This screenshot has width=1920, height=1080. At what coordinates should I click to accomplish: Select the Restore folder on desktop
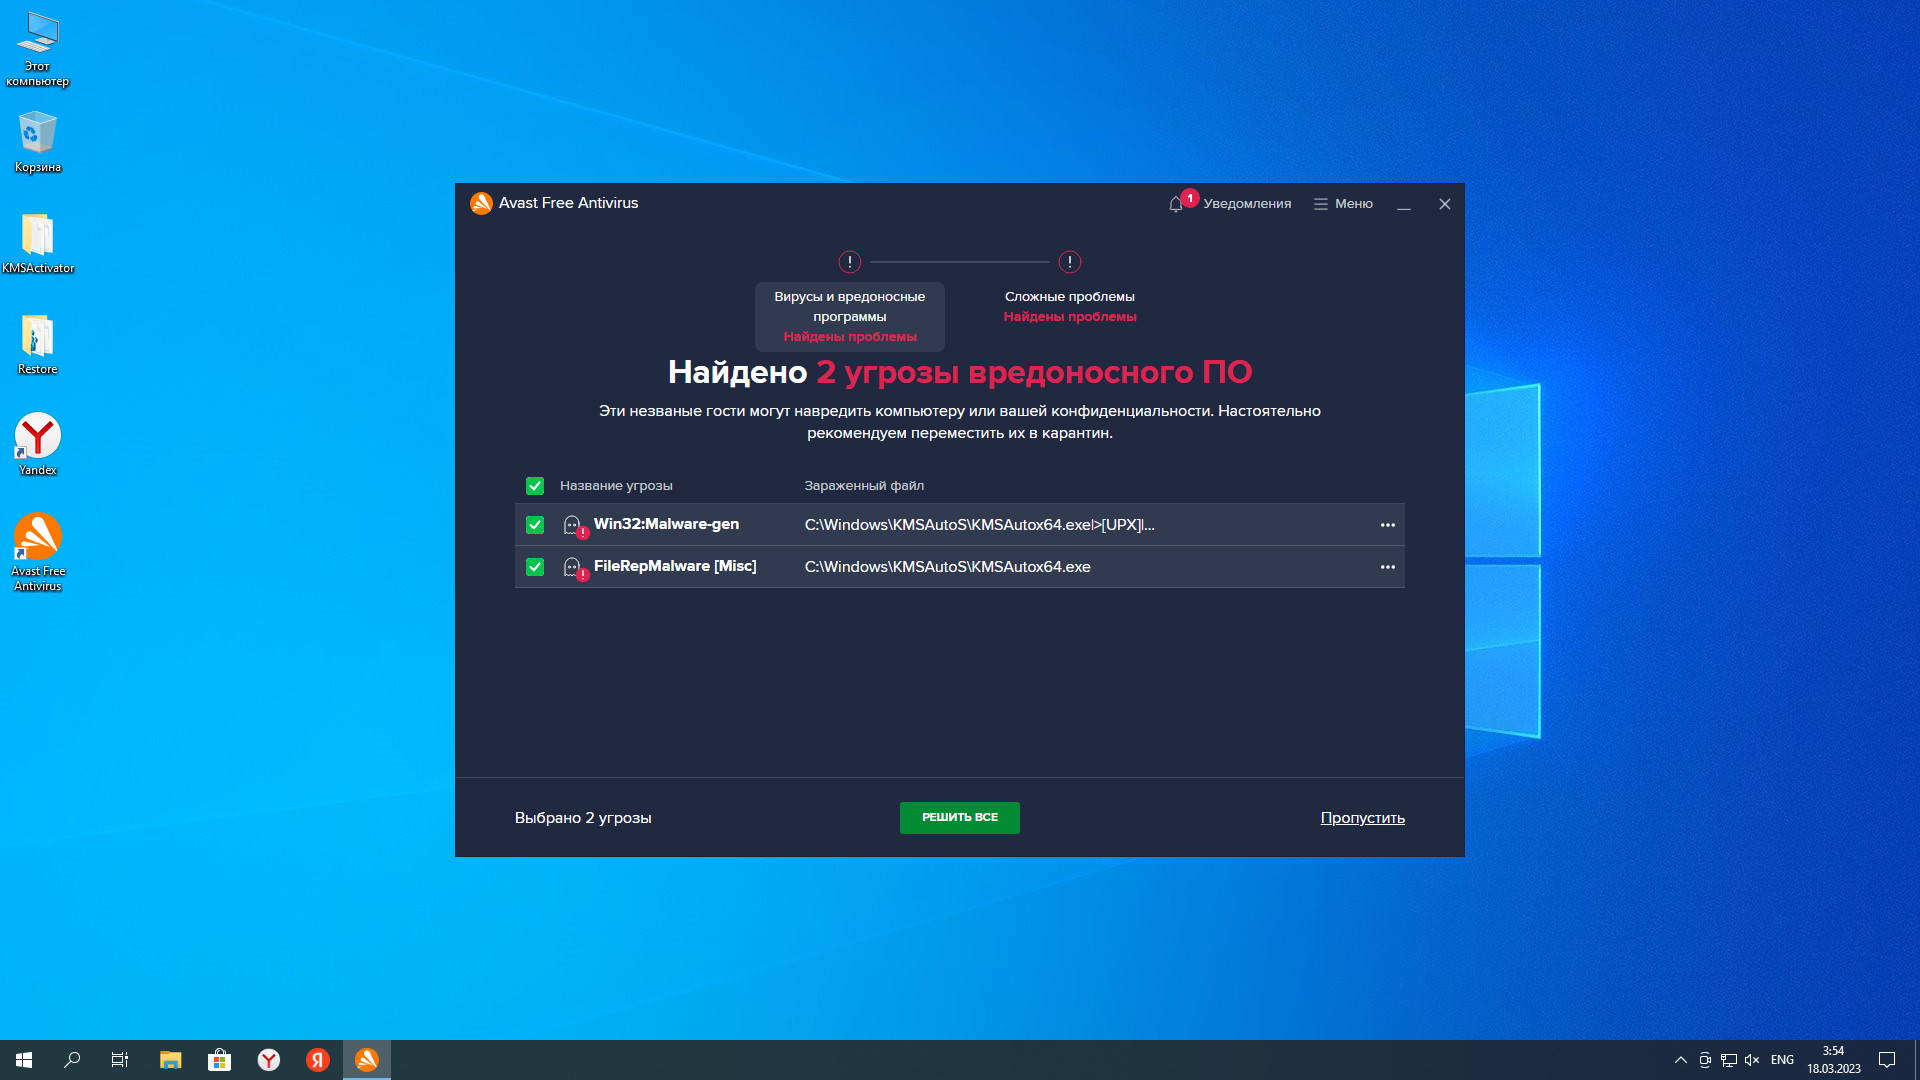tap(38, 344)
